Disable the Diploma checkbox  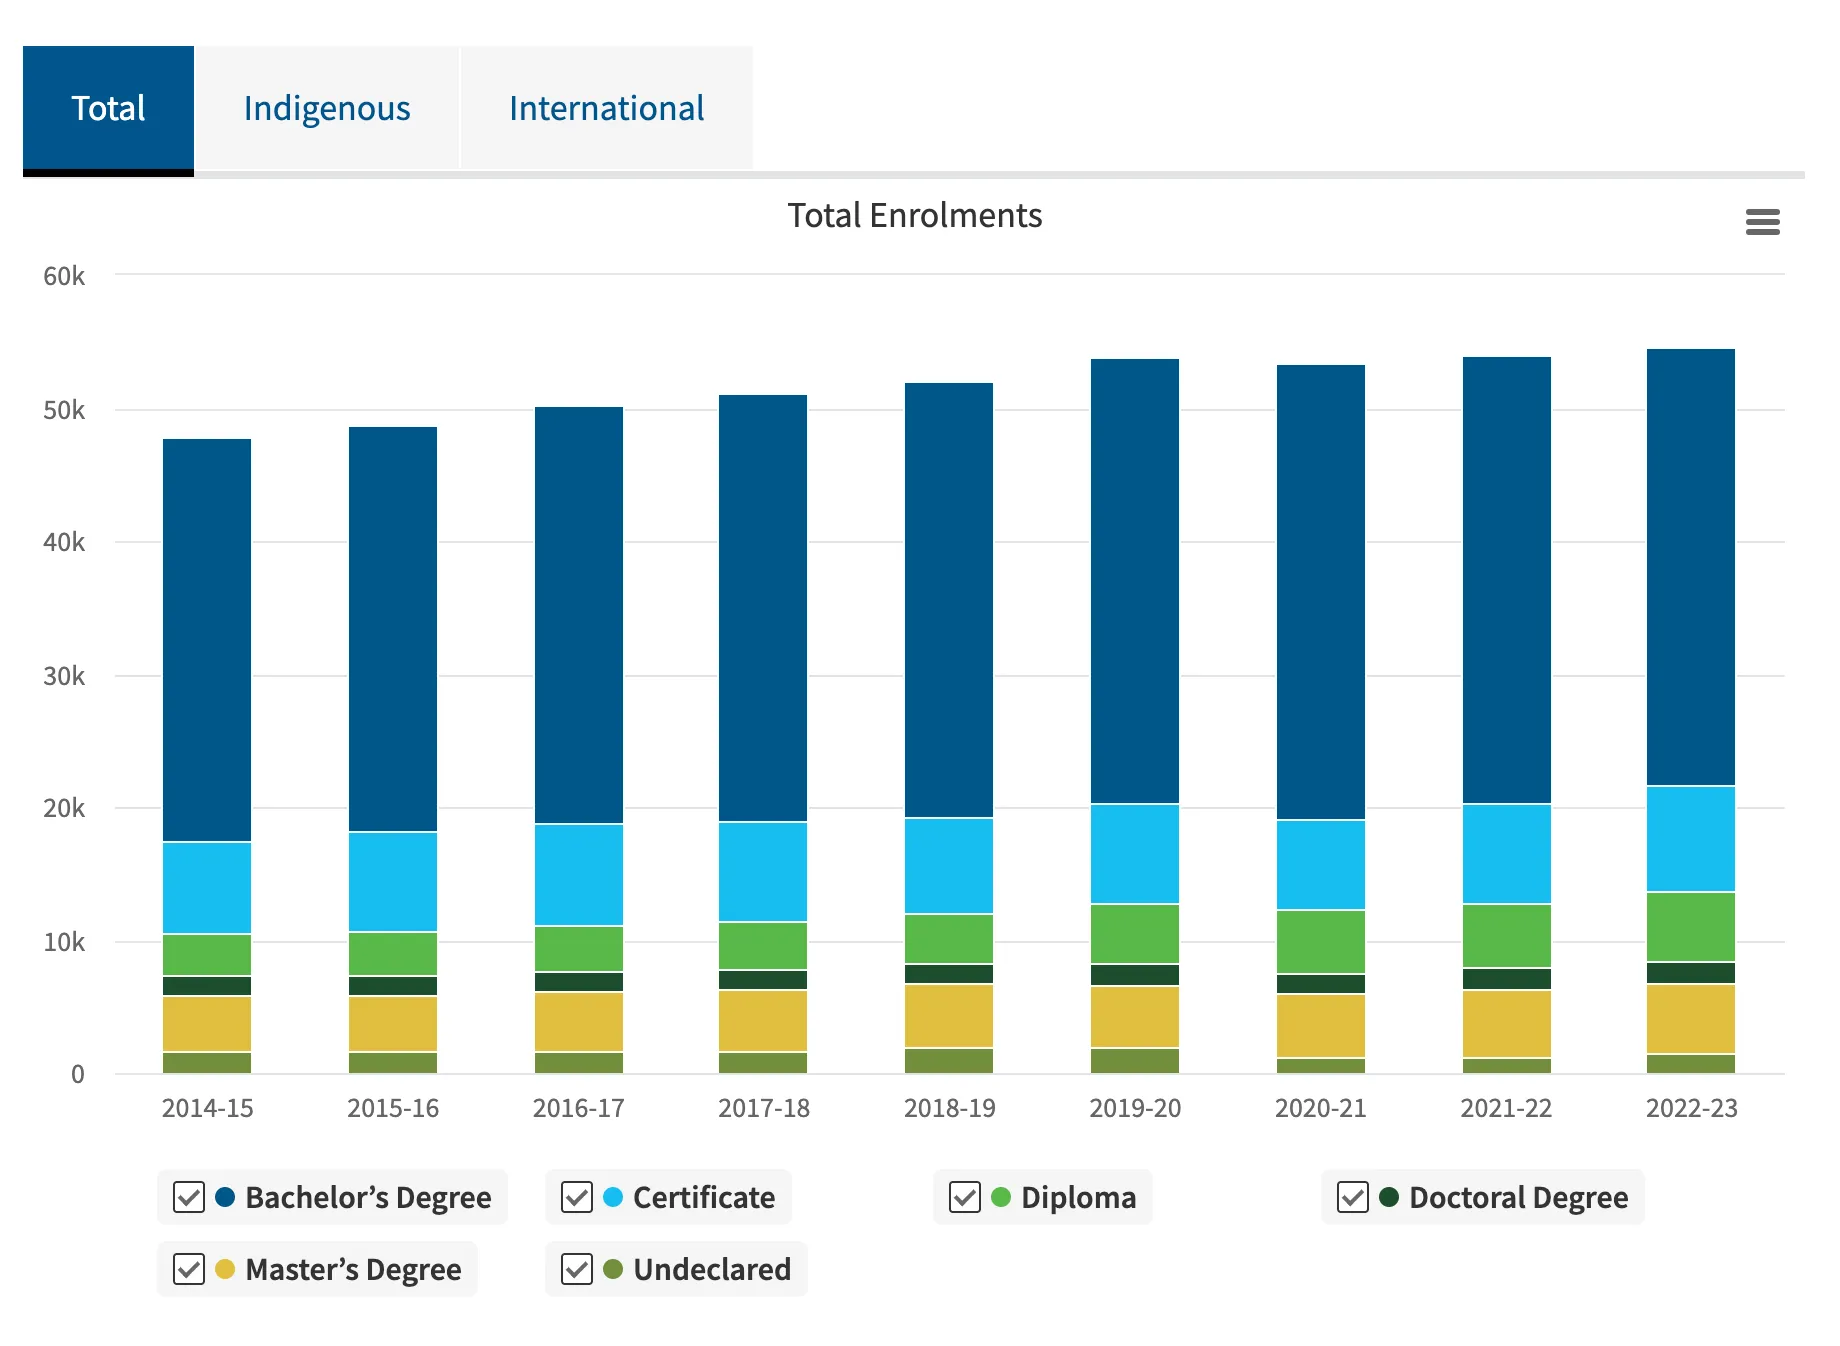965,1197
